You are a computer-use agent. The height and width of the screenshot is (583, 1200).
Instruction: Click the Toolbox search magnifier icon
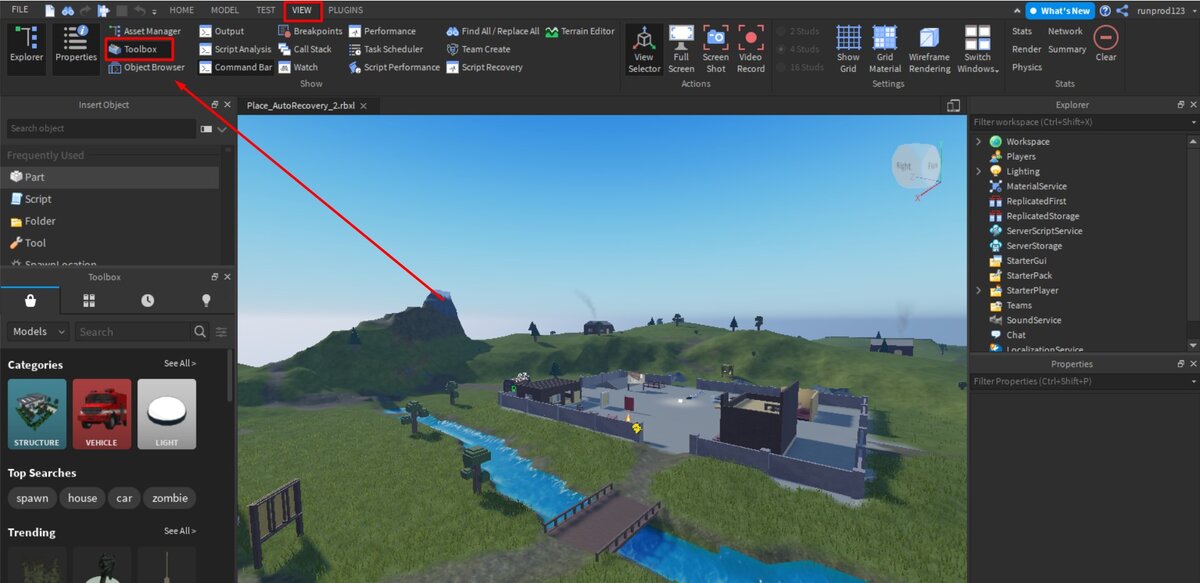click(200, 331)
